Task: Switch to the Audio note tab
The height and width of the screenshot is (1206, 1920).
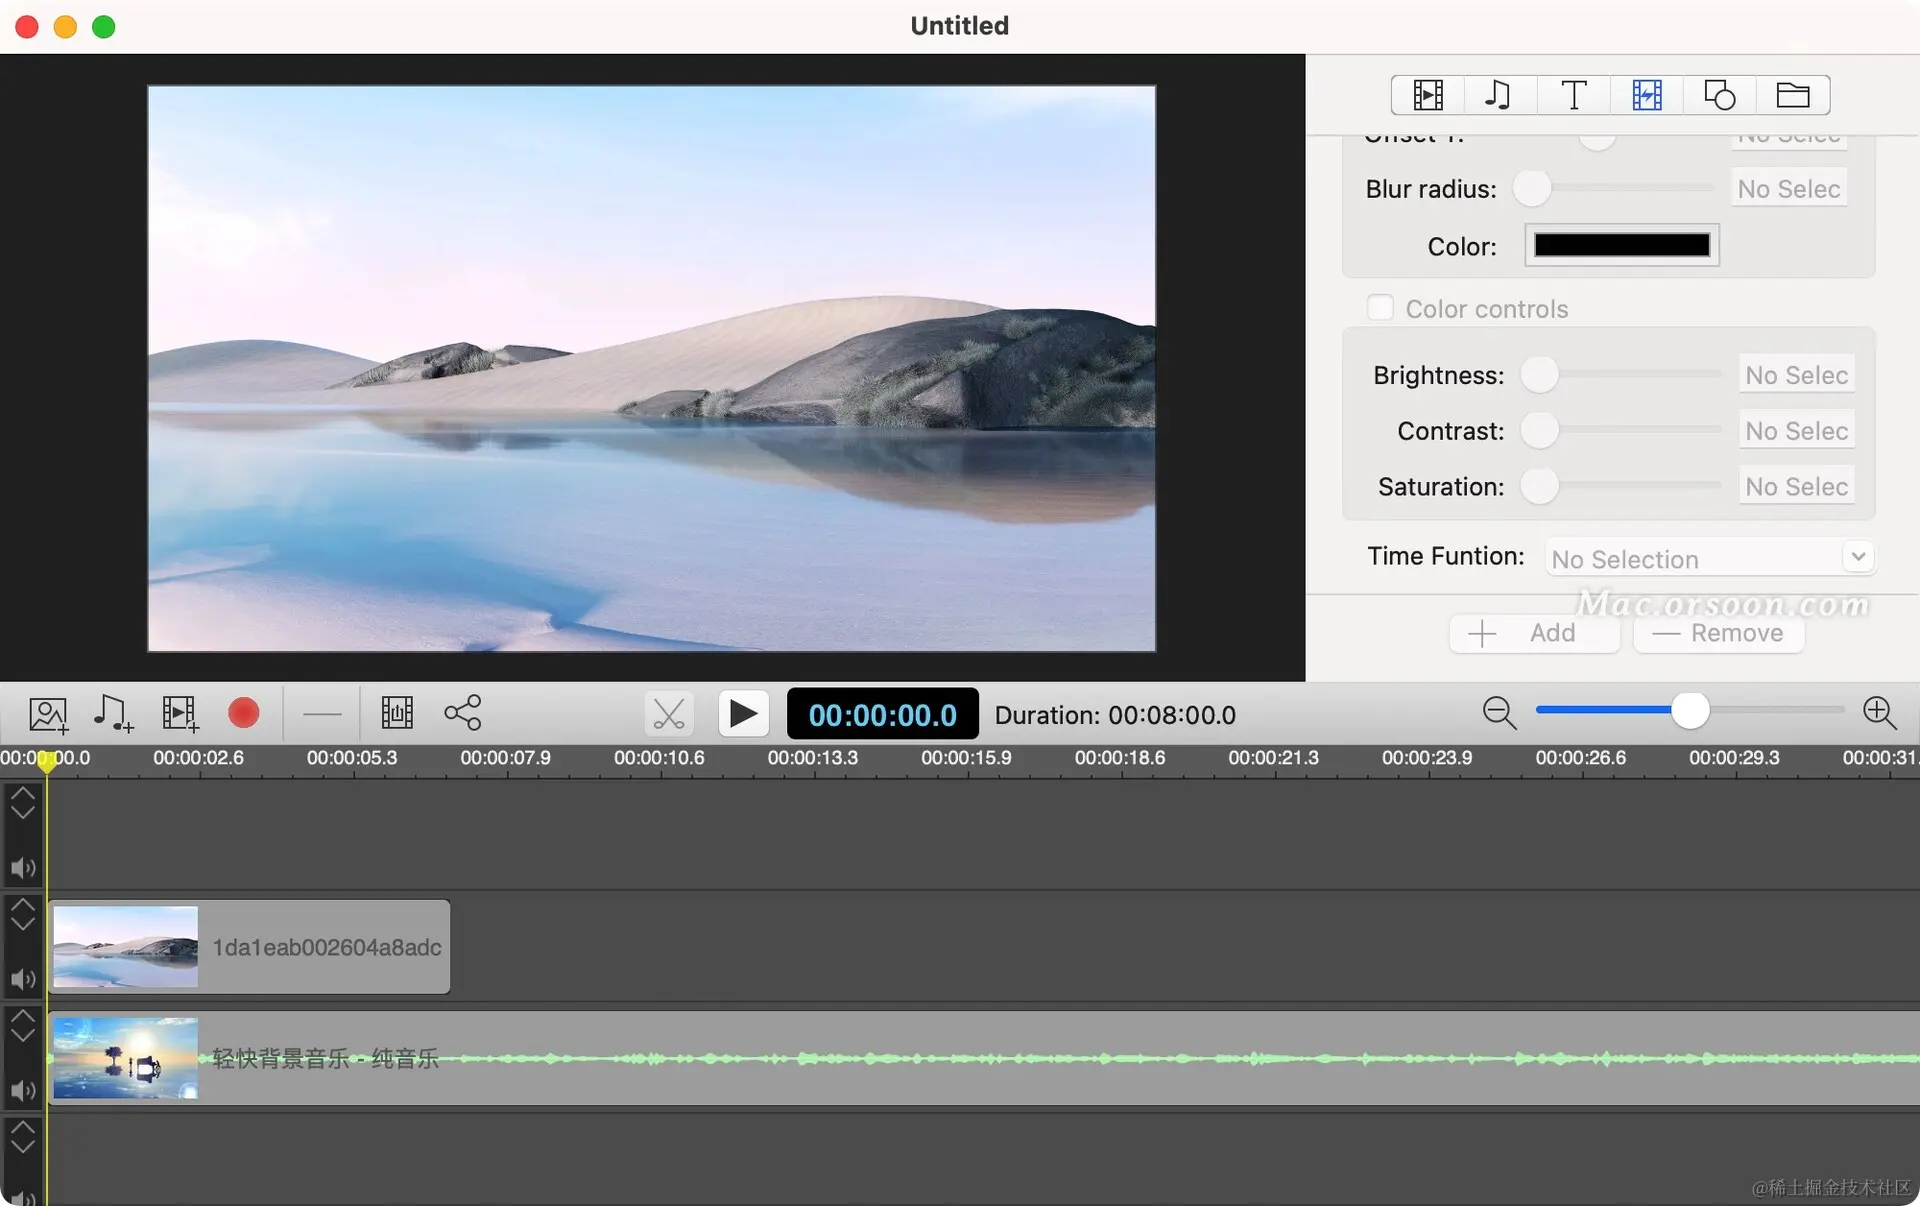Action: coord(1498,95)
